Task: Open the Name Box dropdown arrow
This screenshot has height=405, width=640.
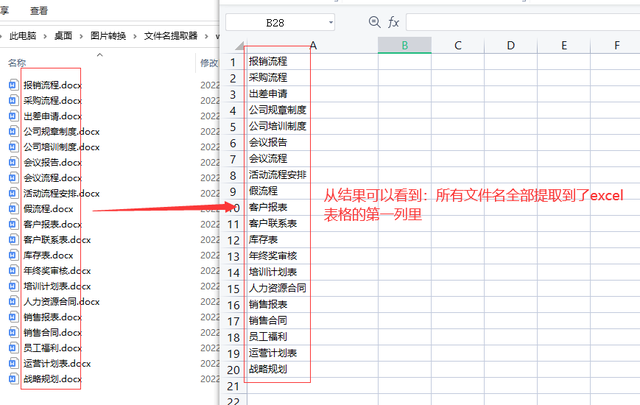Action: point(329,21)
